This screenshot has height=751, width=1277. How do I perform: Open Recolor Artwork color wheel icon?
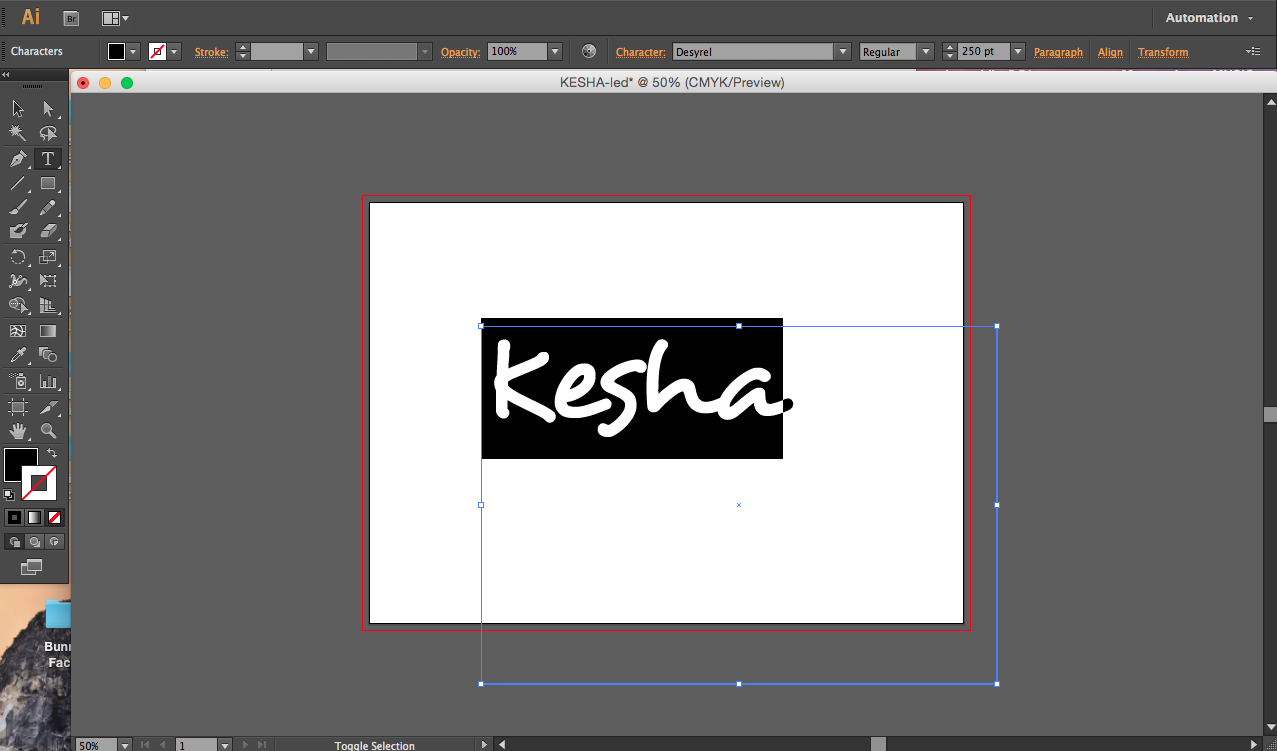coord(589,51)
